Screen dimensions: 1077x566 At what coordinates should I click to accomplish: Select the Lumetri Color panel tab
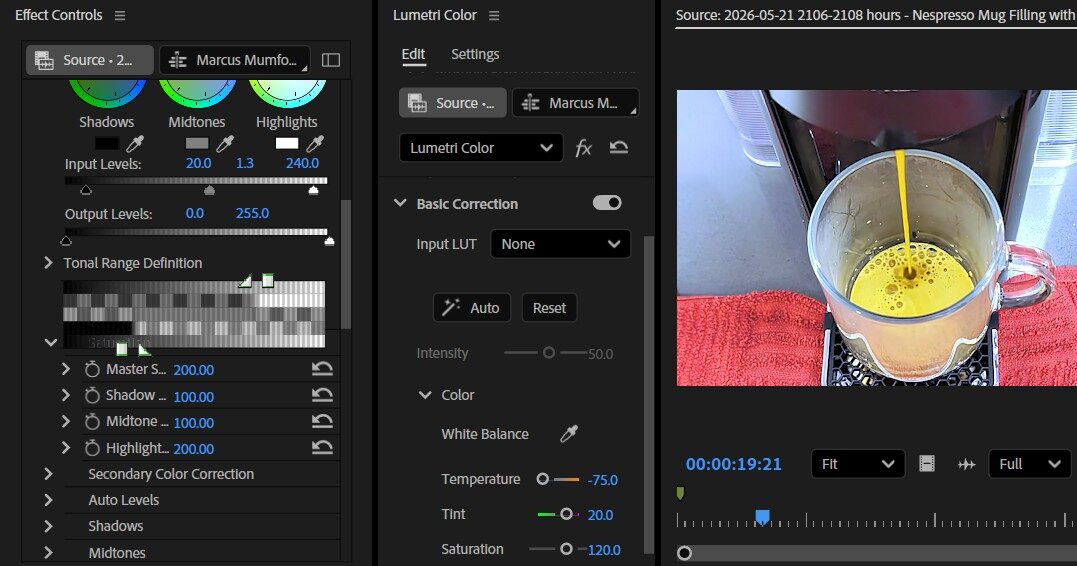click(434, 15)
